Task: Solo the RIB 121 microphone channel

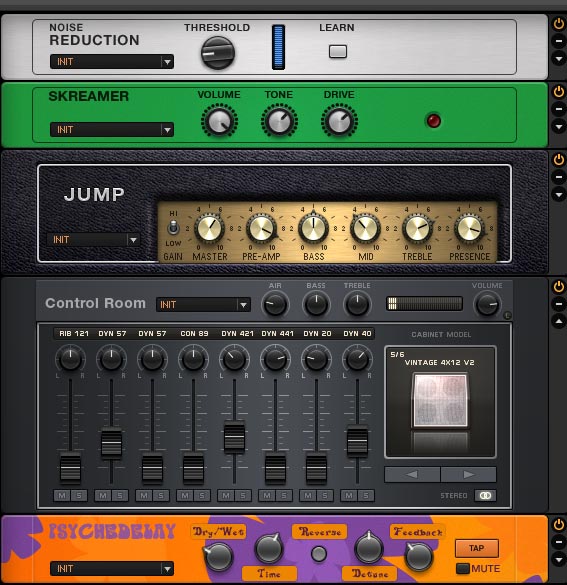Action: pos(79,495)
